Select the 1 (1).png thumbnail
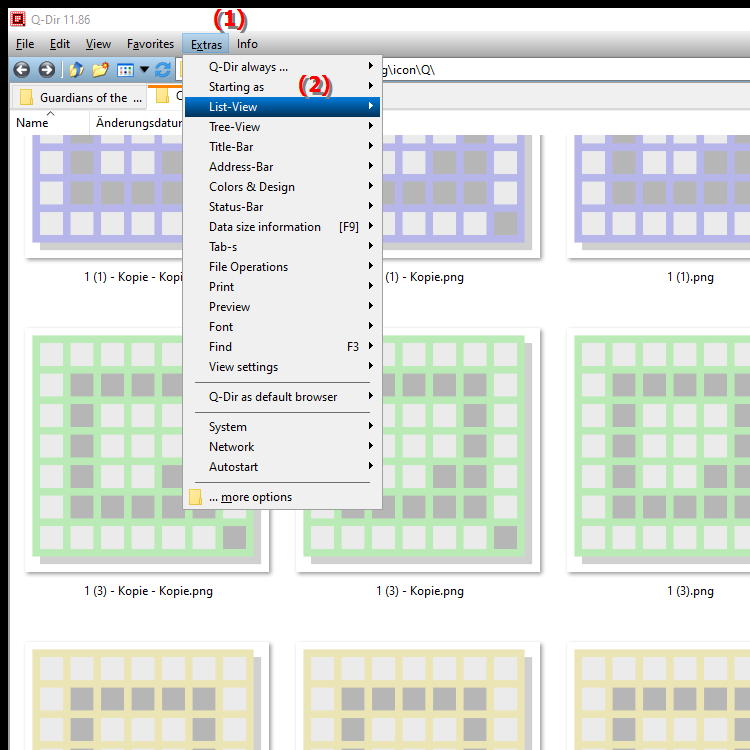Screen dimensions: 750x750 tap(658, 196)
